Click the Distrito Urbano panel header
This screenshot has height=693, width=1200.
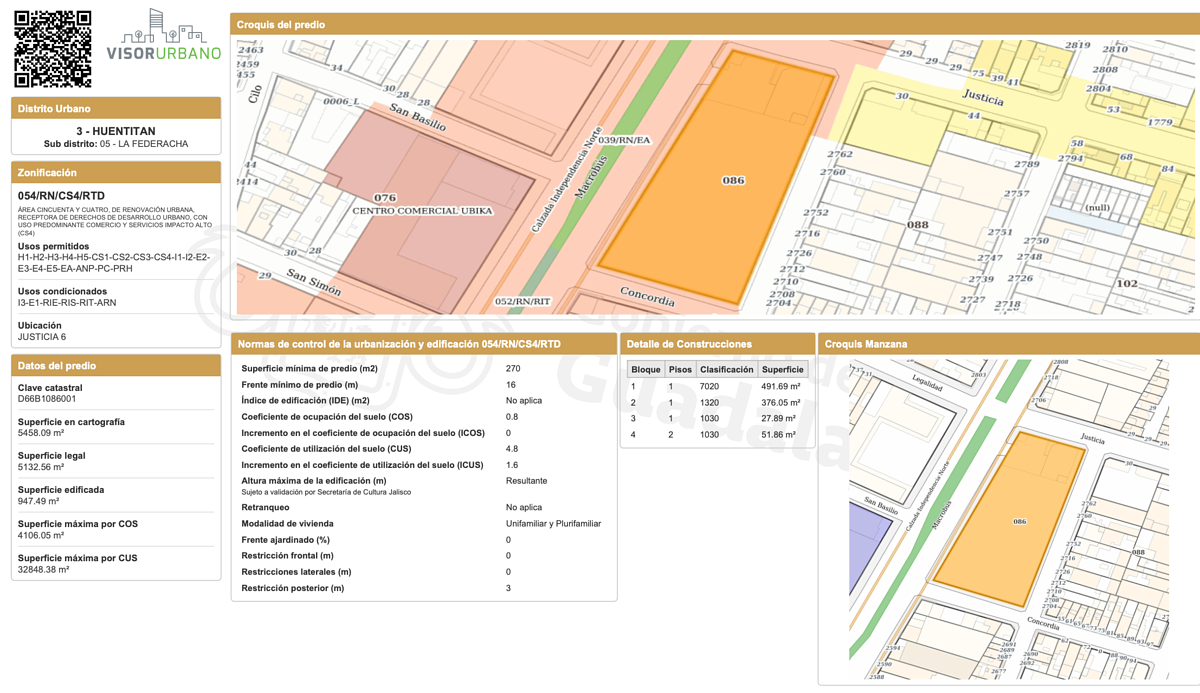point(116,108)
